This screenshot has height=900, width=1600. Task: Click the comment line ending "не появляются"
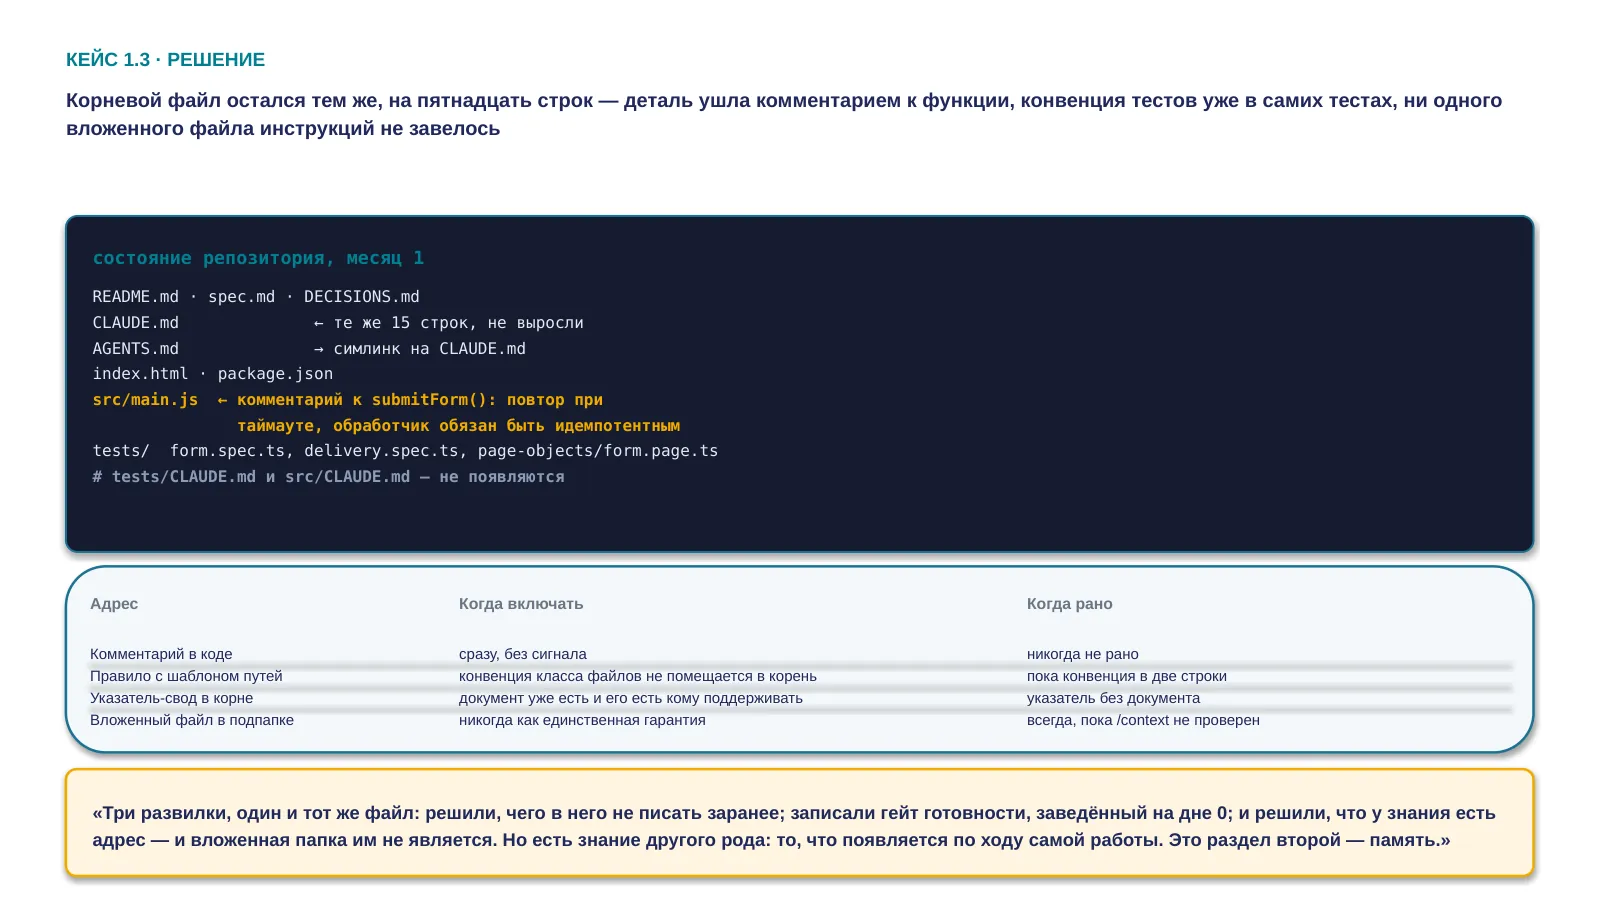click(x=328, y=477)
